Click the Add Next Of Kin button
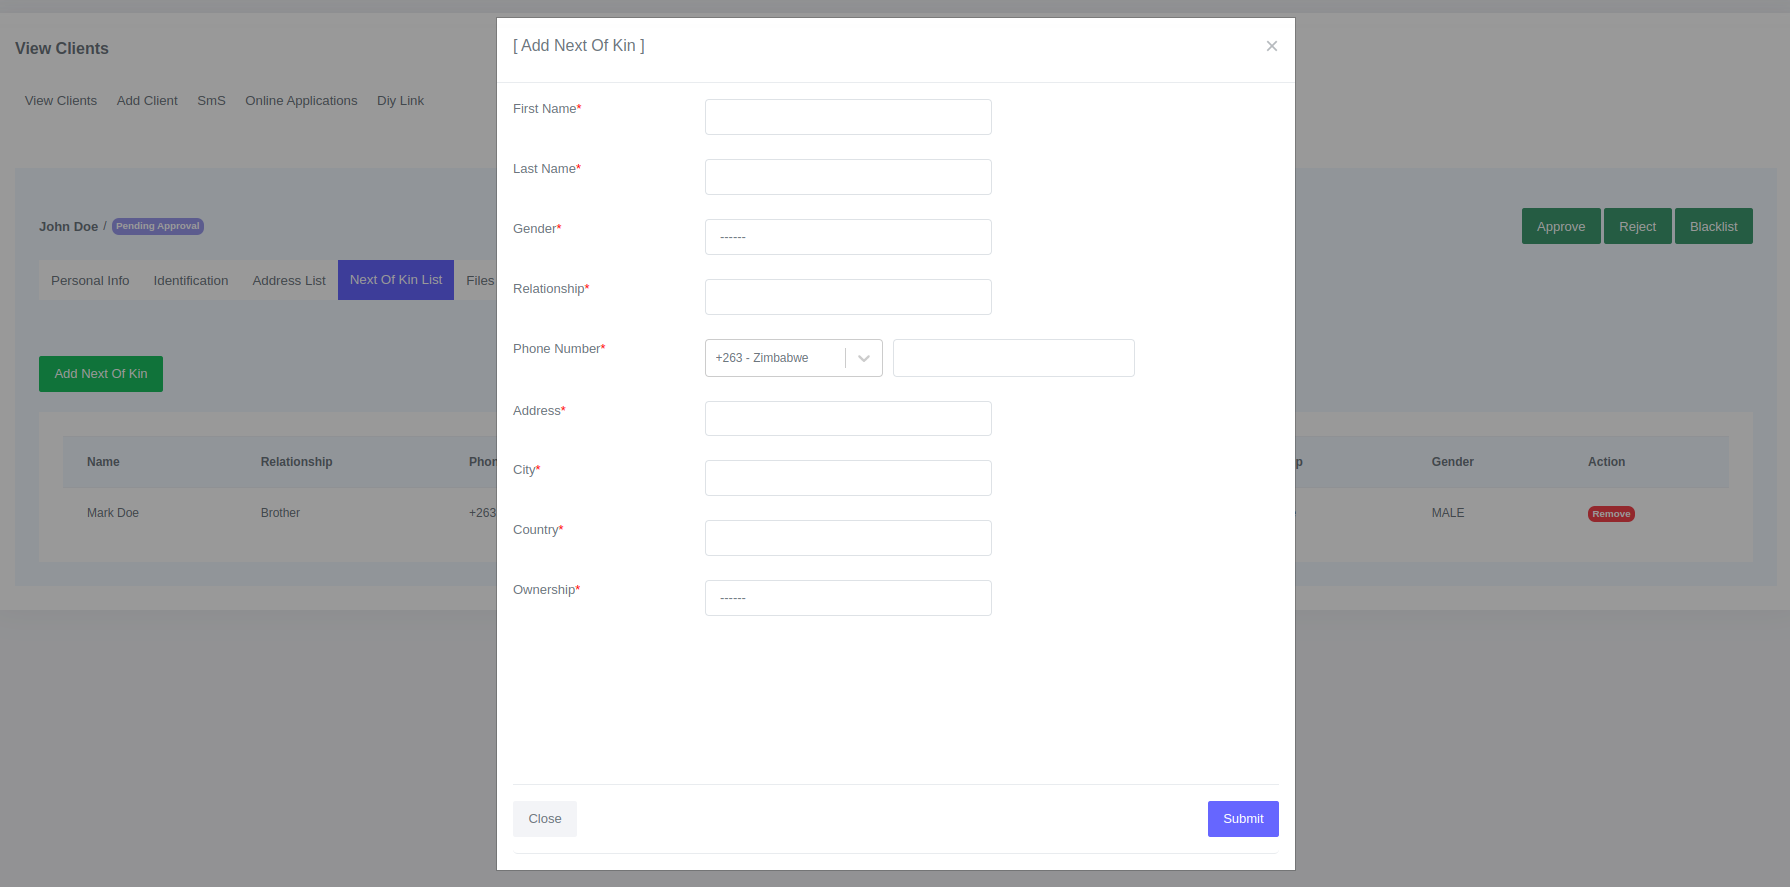The width and height of the screenshot is (1790, 887). pos(100,373)
